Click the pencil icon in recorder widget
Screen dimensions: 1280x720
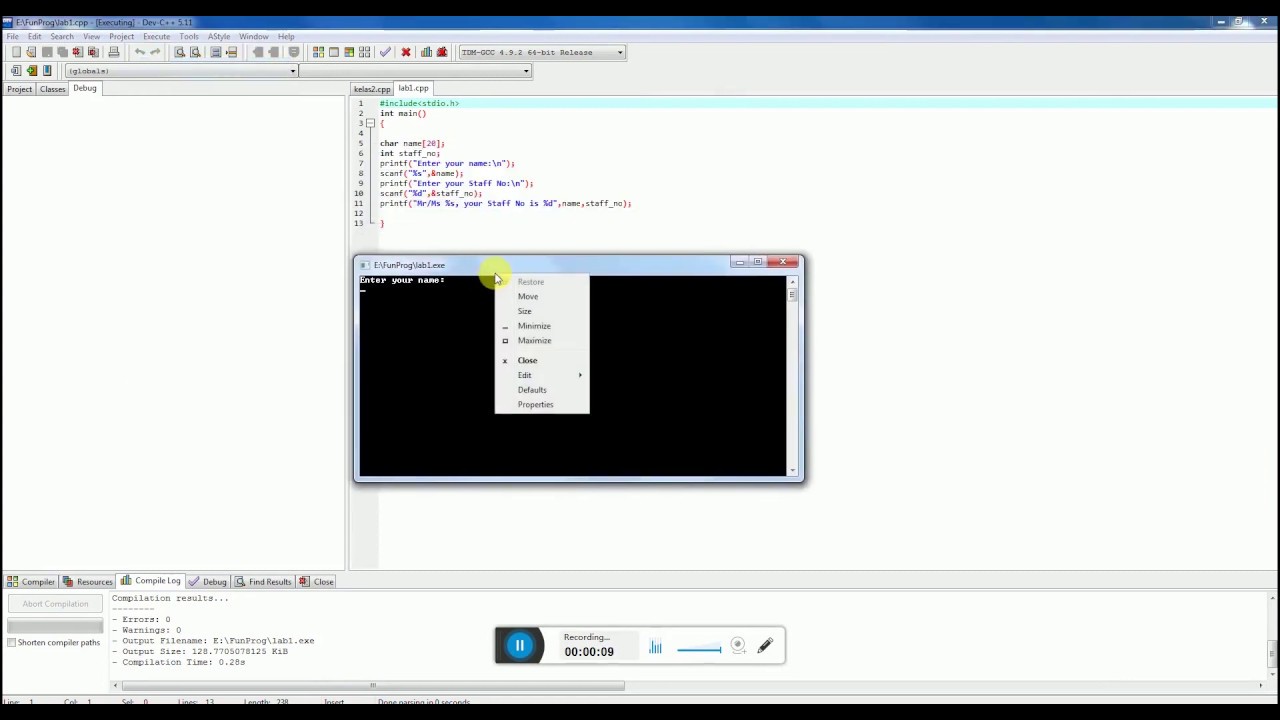coord(765,646)
